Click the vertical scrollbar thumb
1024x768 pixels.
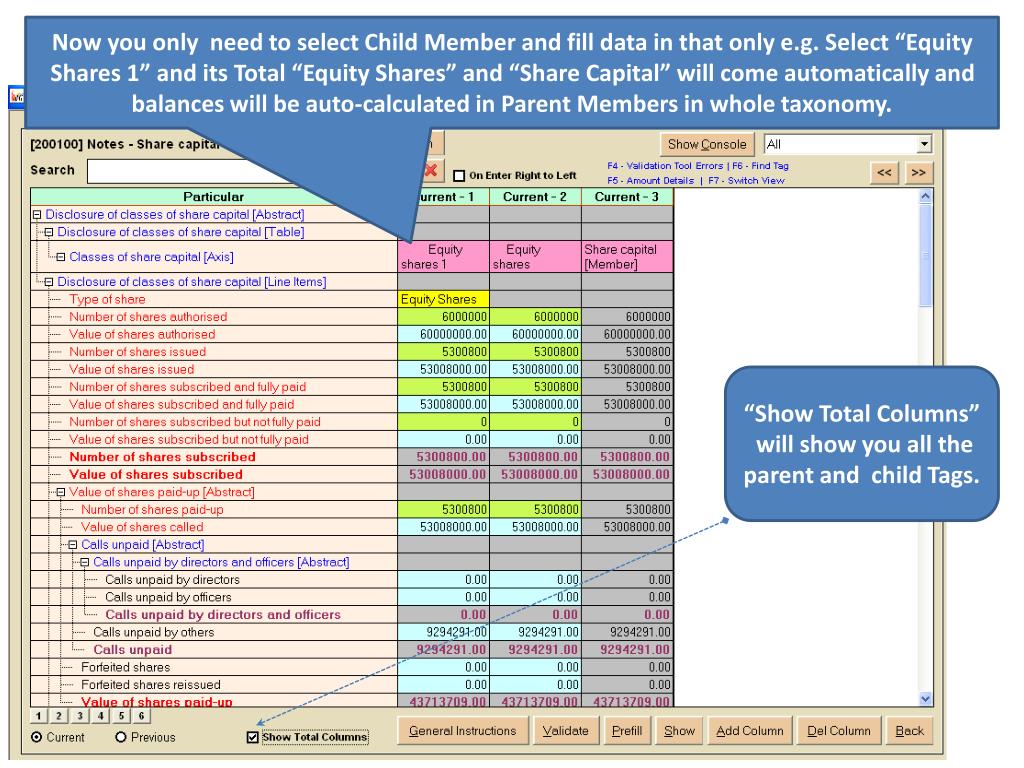[925, 255]
